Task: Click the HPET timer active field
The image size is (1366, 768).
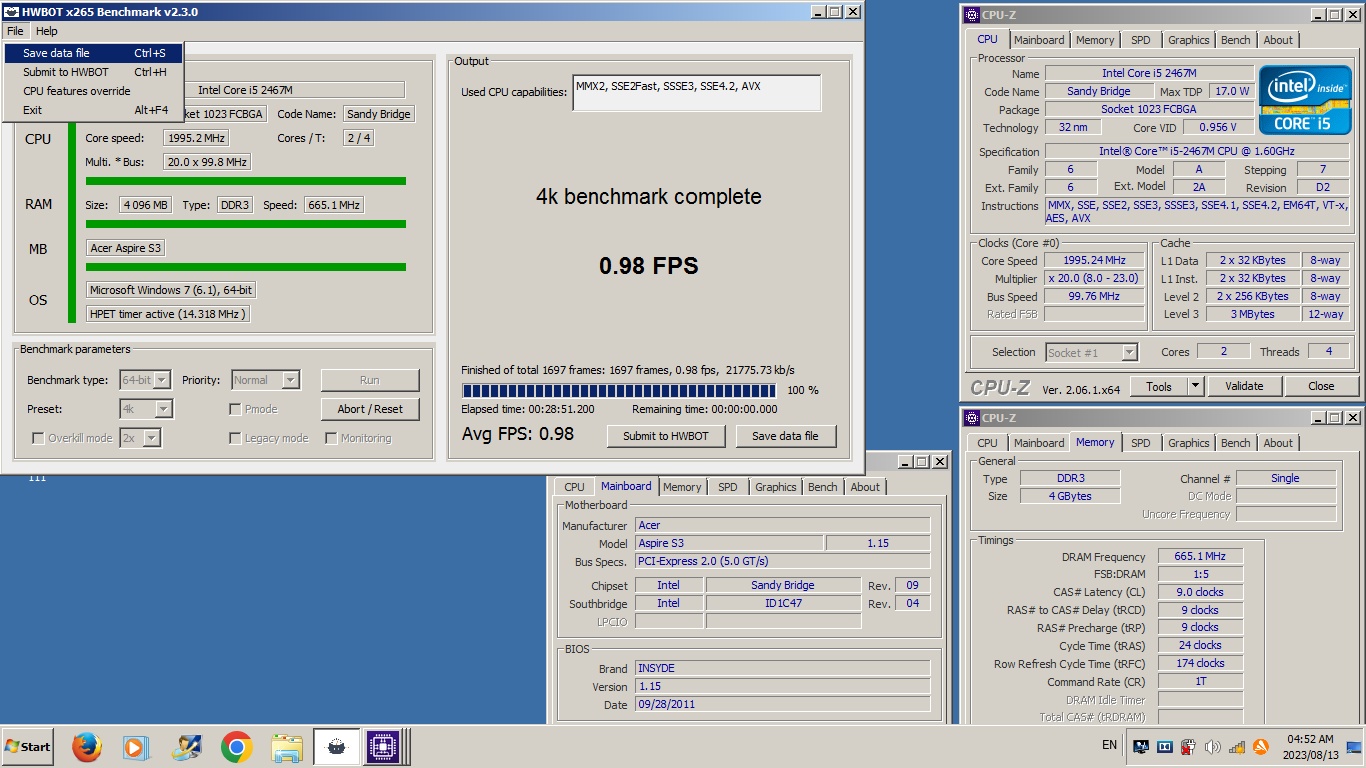Action: point(167,314)
